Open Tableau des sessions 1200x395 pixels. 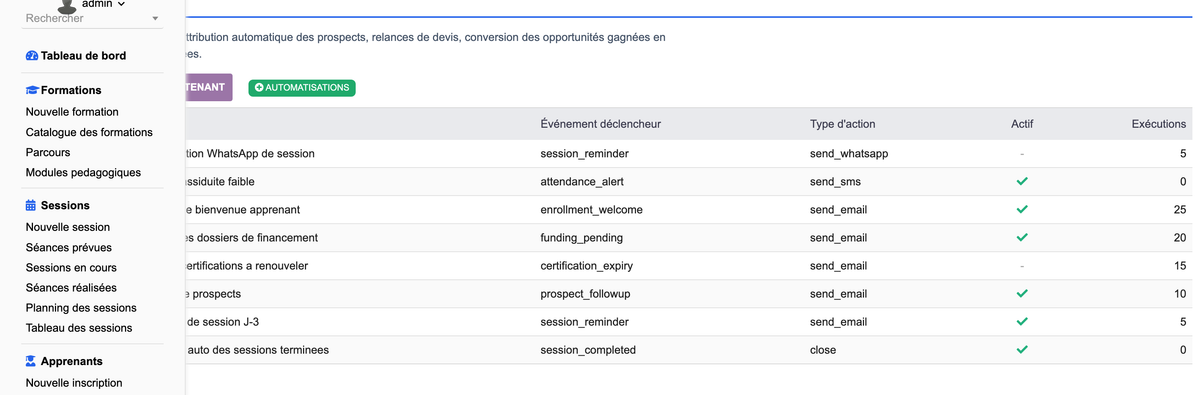pyautogui.click(x=79, y=328)
